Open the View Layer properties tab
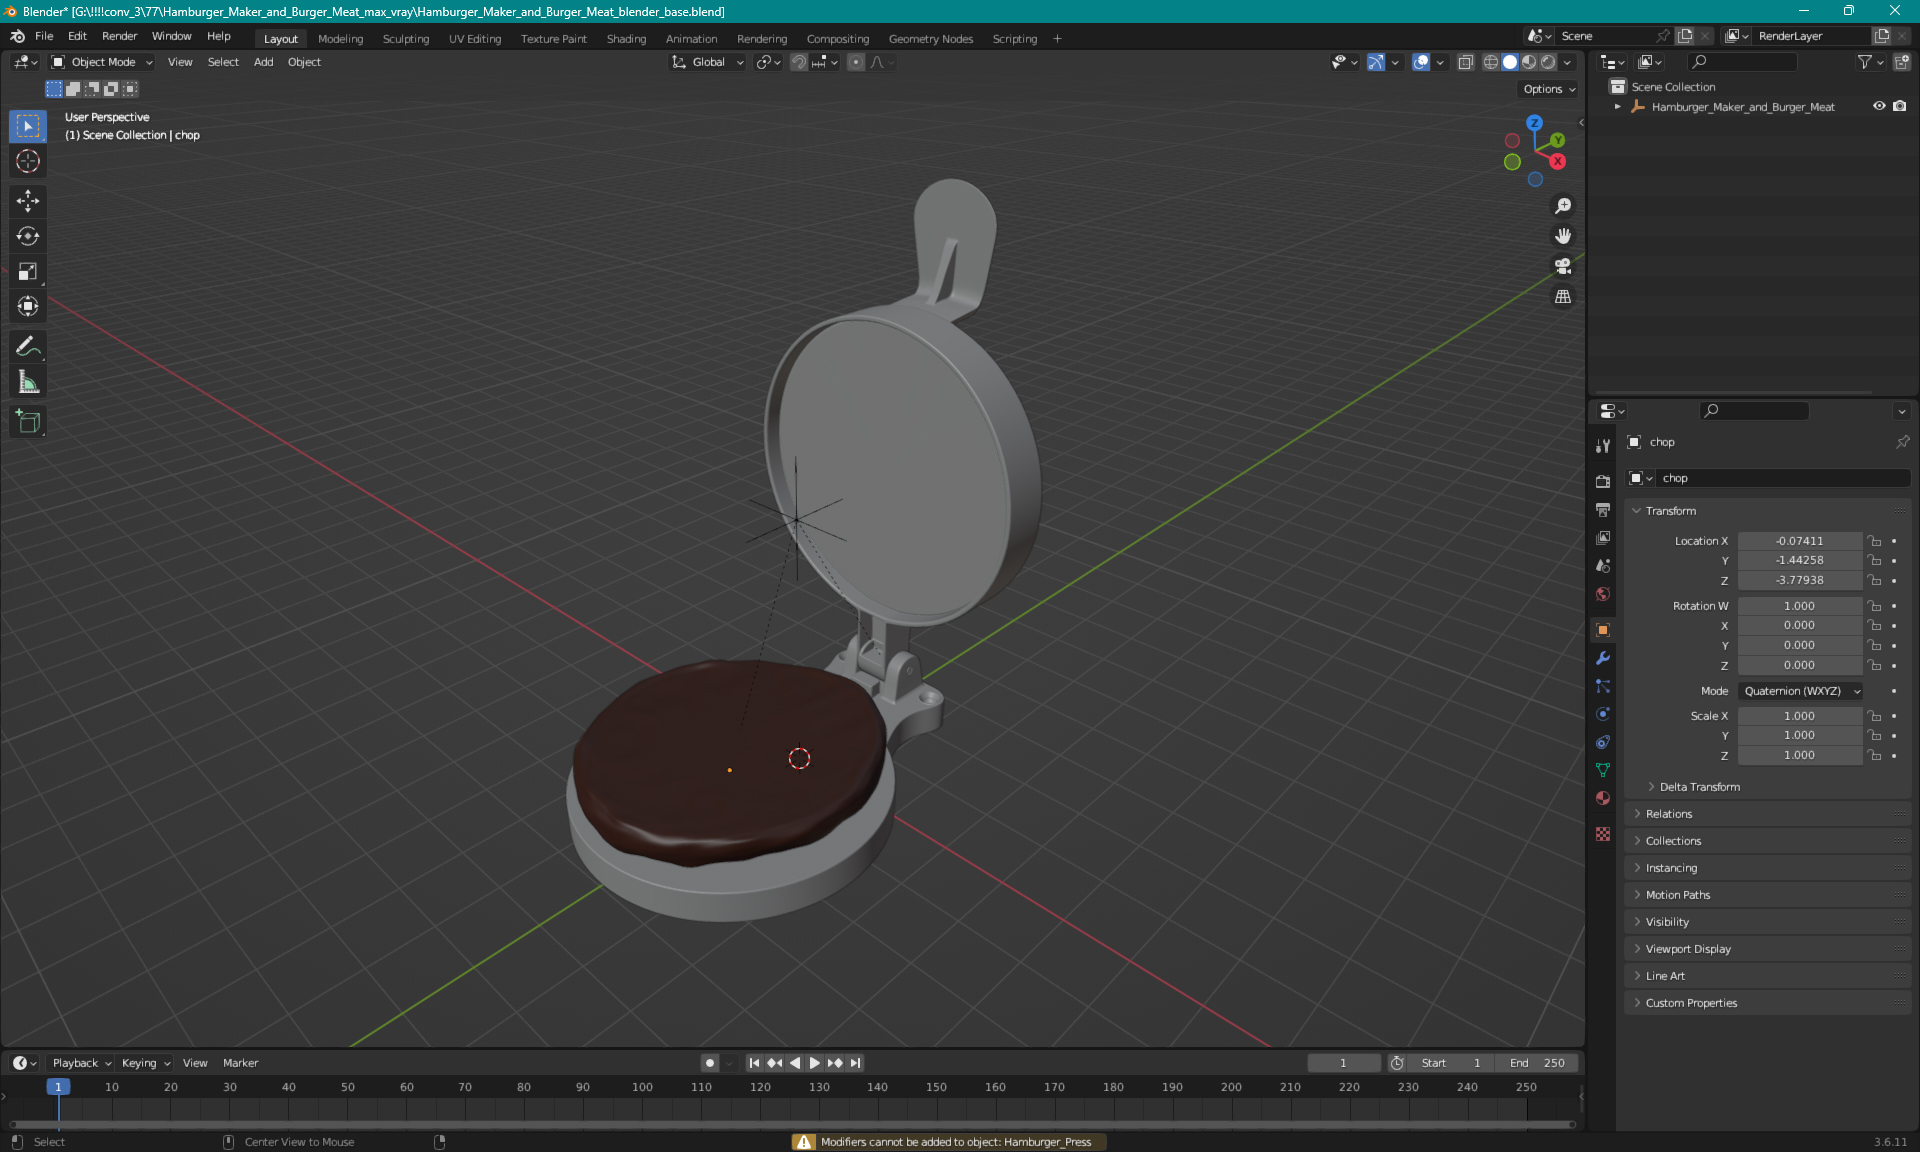 (x=1603, y=537)
